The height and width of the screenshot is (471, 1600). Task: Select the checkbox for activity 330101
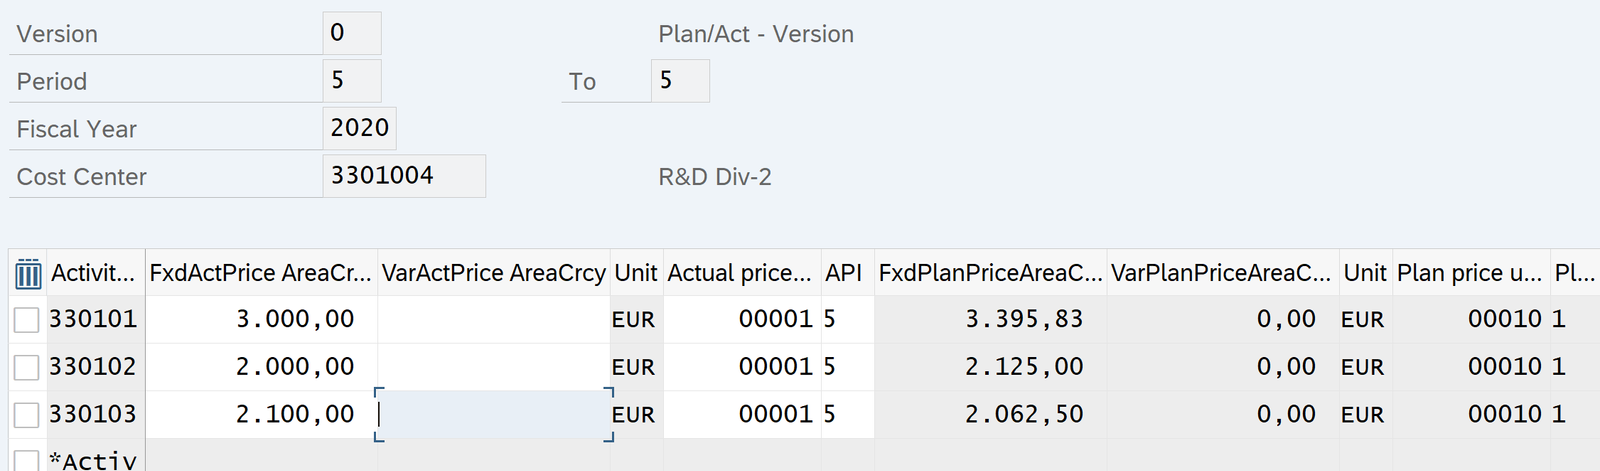click(x=27, y=320)
